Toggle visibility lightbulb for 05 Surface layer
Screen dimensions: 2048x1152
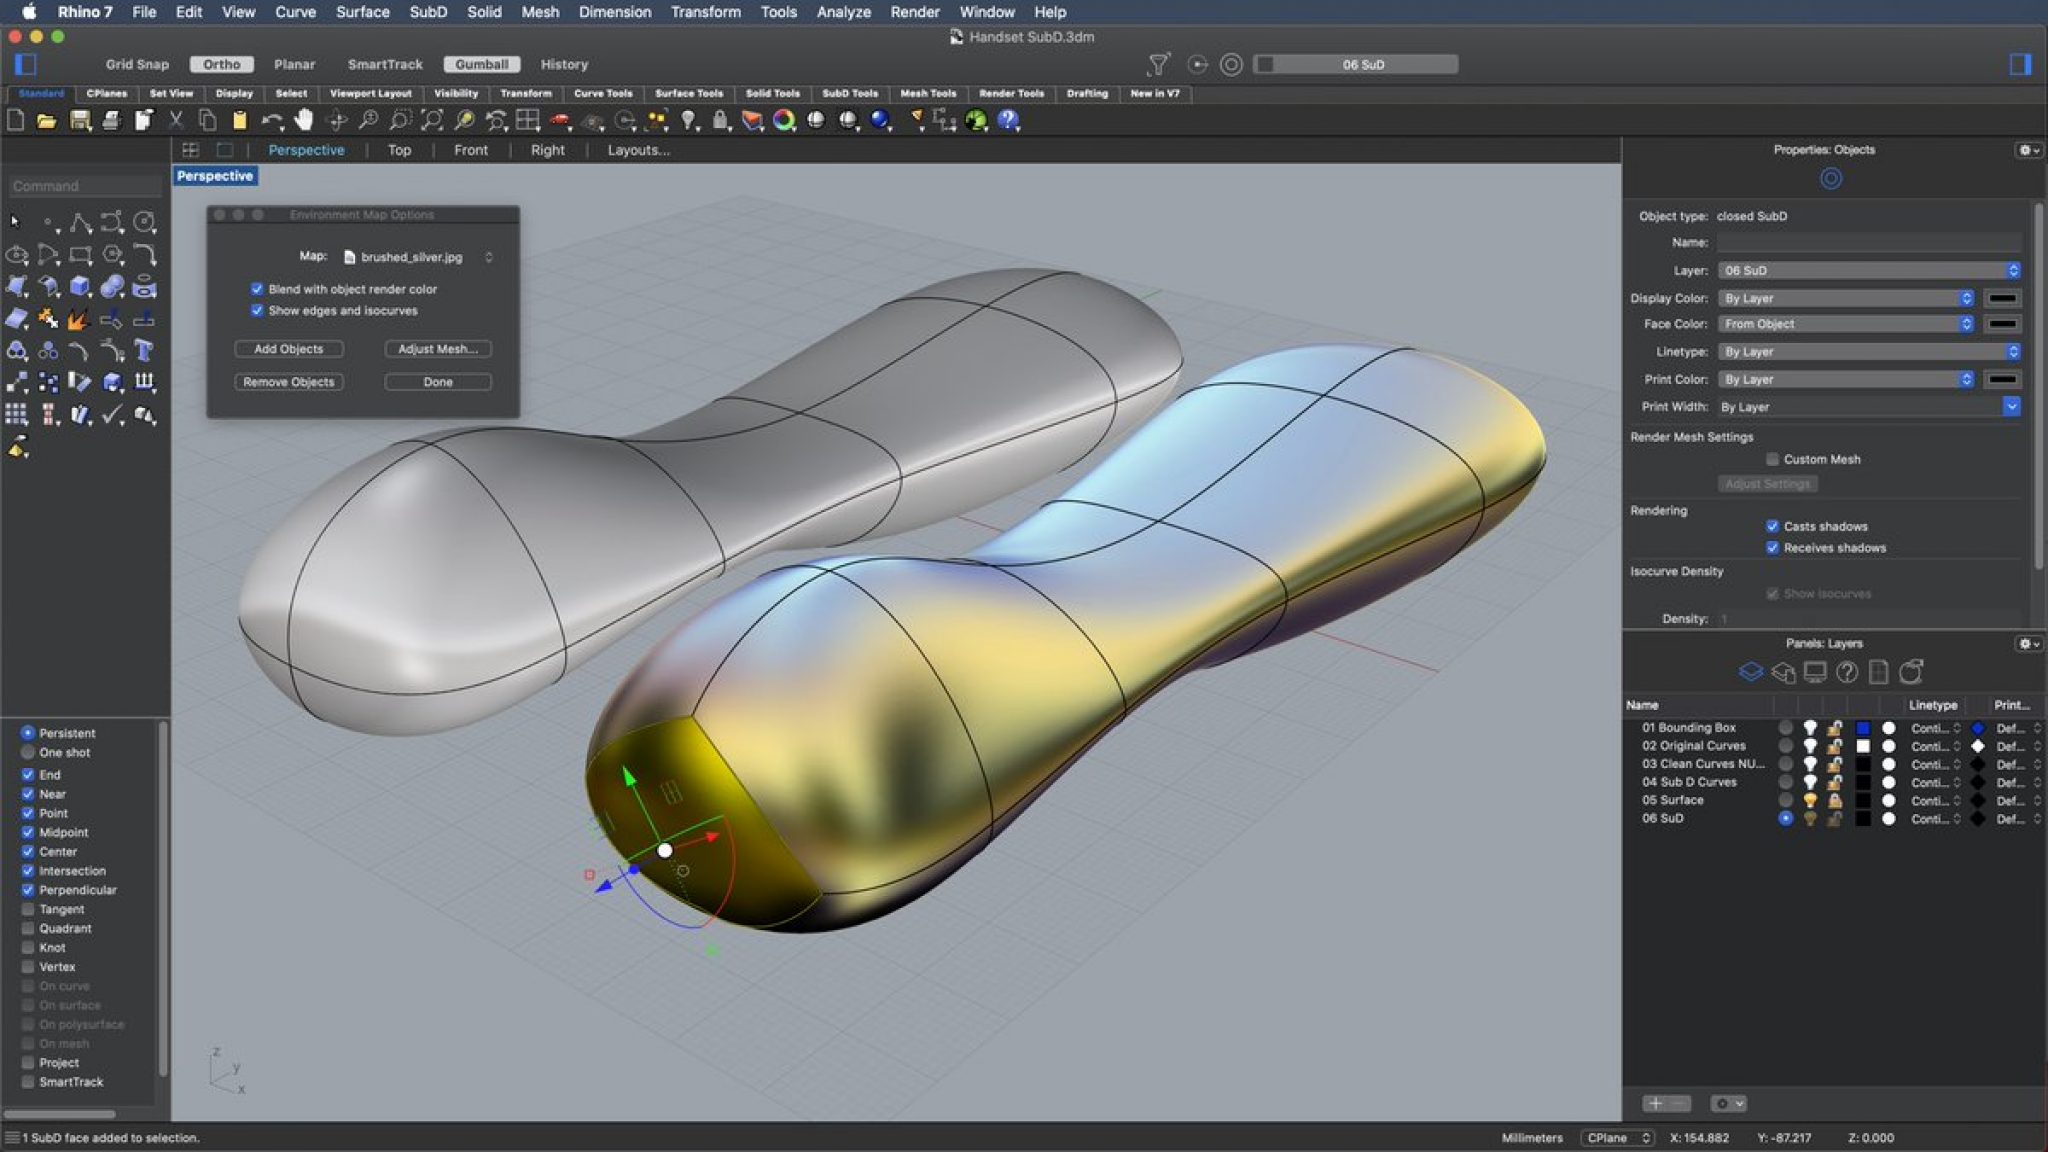click(x=1810, y=801)
